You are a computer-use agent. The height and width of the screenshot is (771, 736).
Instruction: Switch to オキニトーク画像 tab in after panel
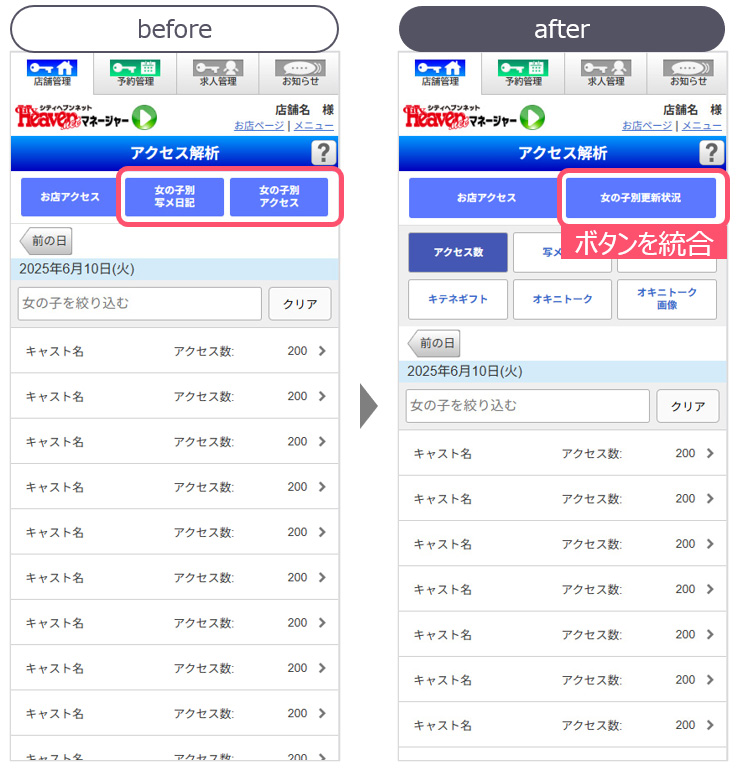pyautogui.click(x=667, y=299)
